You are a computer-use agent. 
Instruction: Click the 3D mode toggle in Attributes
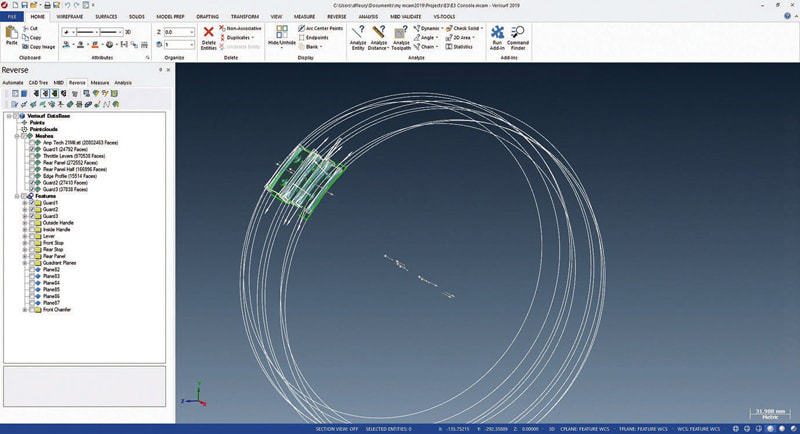(128, 32)
